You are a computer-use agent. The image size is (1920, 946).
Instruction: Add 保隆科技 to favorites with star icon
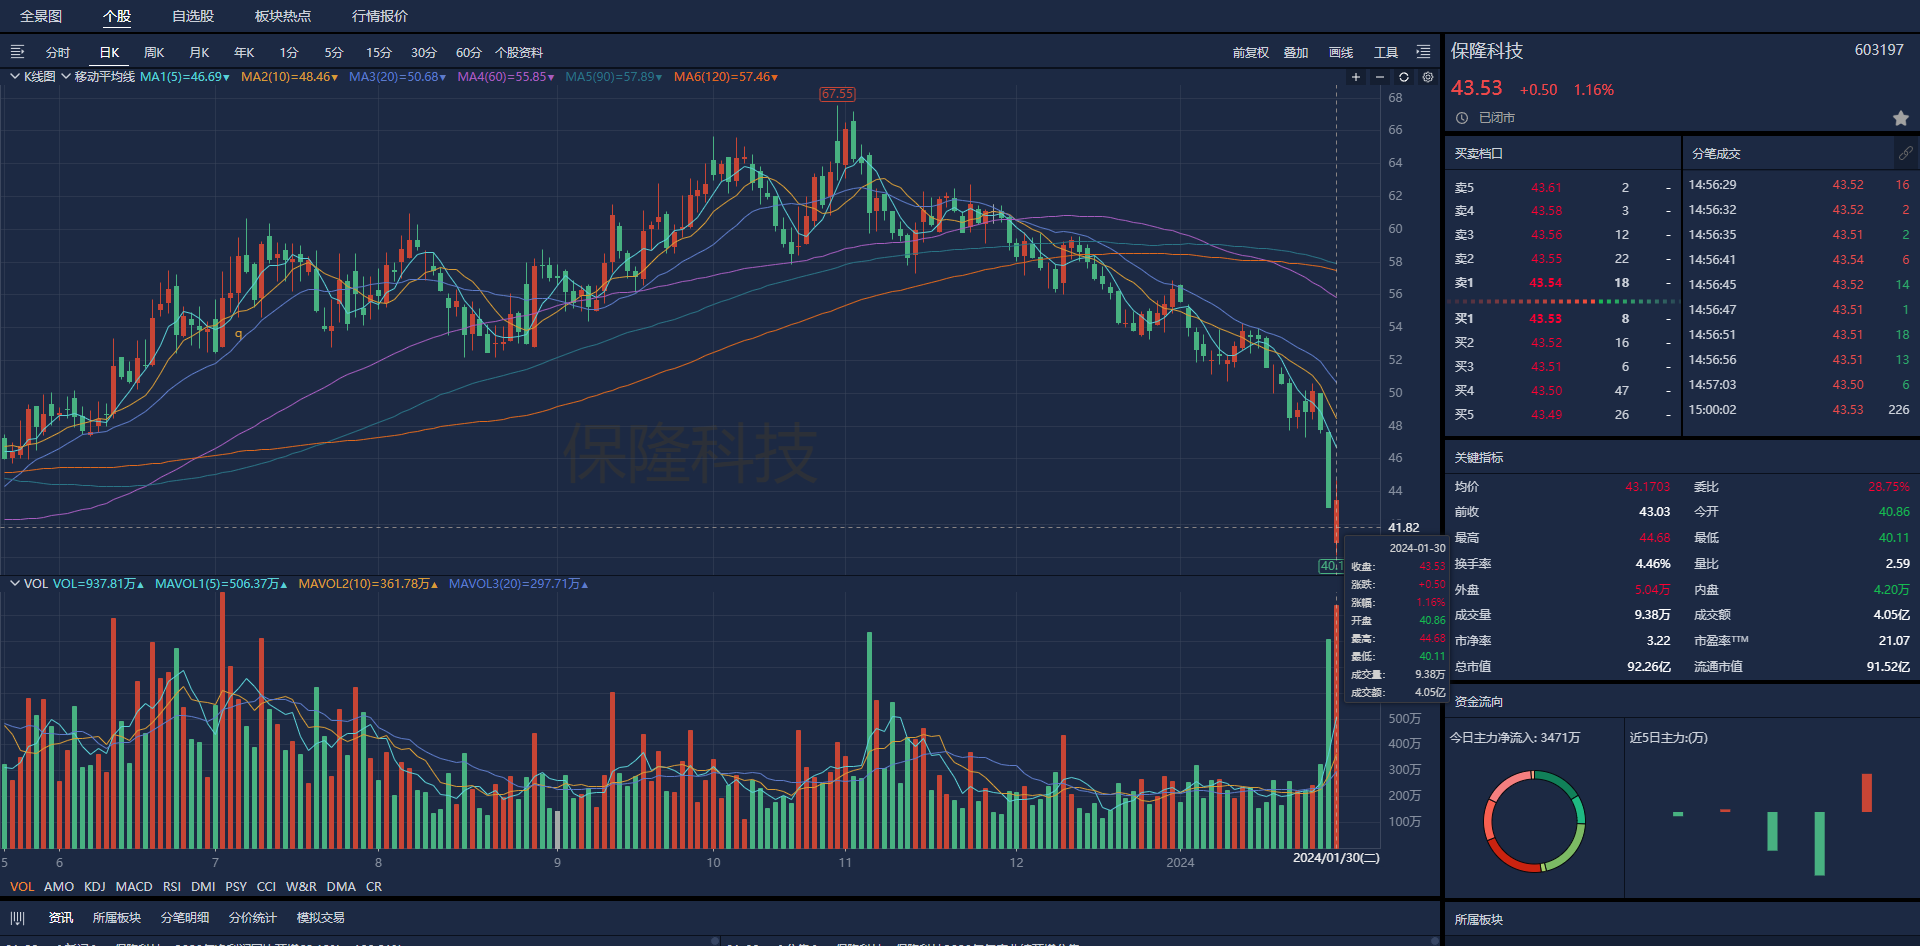1901,118
